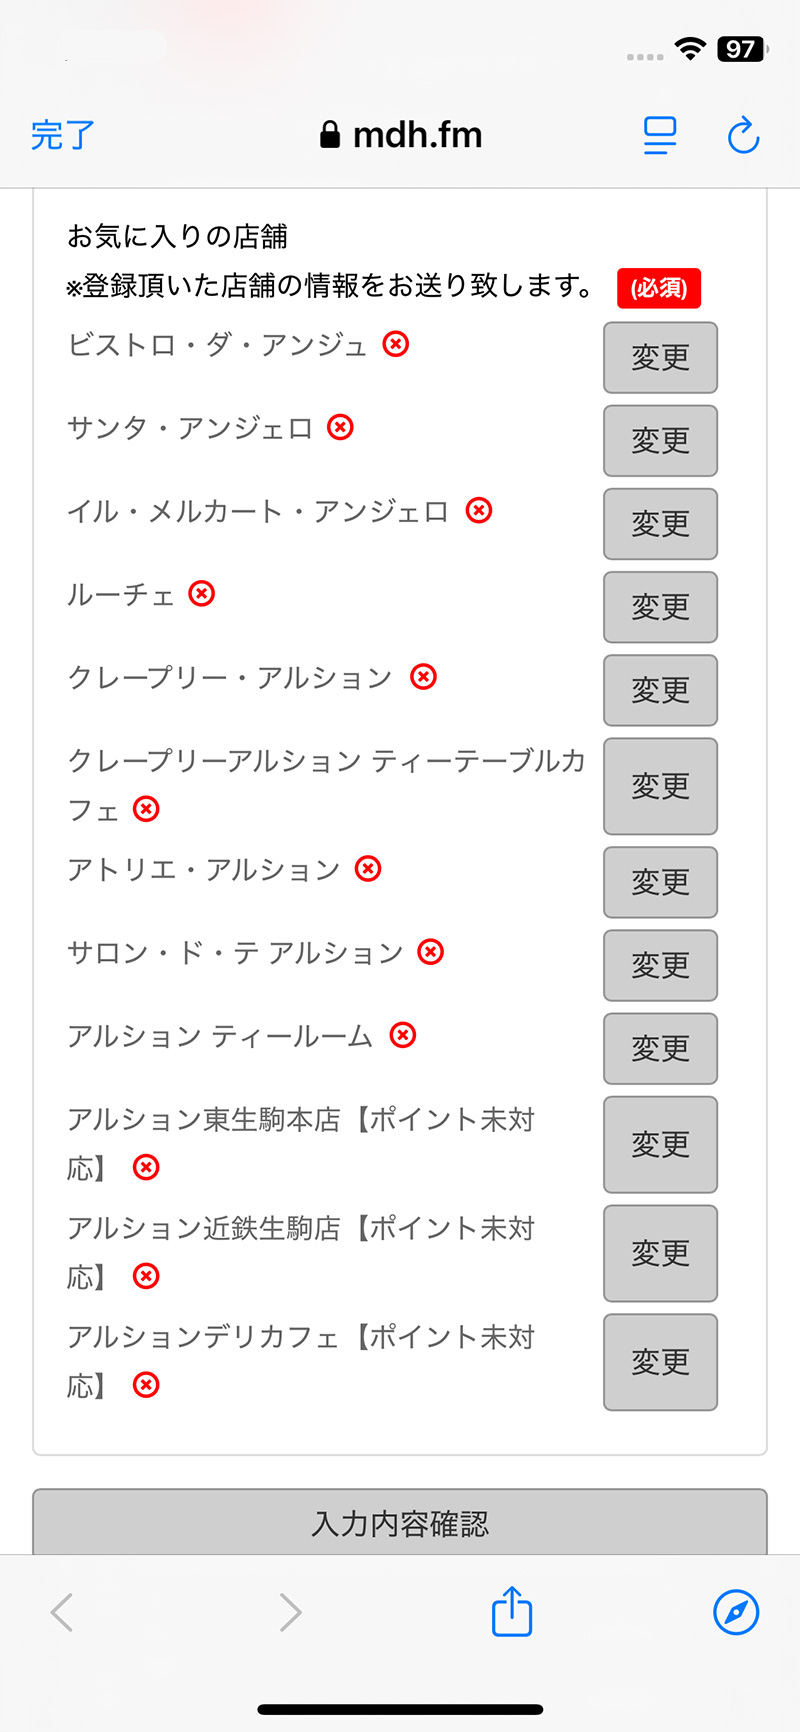Open in Safari compass icon
Image resolution: width=800 pixels, height=1732 pixels.
click(x=736, y=1611)
